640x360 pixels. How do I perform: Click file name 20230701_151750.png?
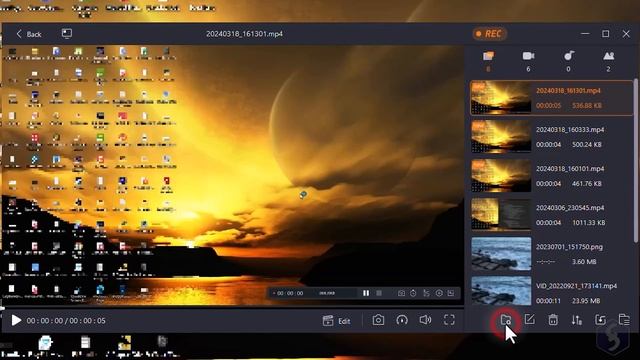[x=569, y=247]
